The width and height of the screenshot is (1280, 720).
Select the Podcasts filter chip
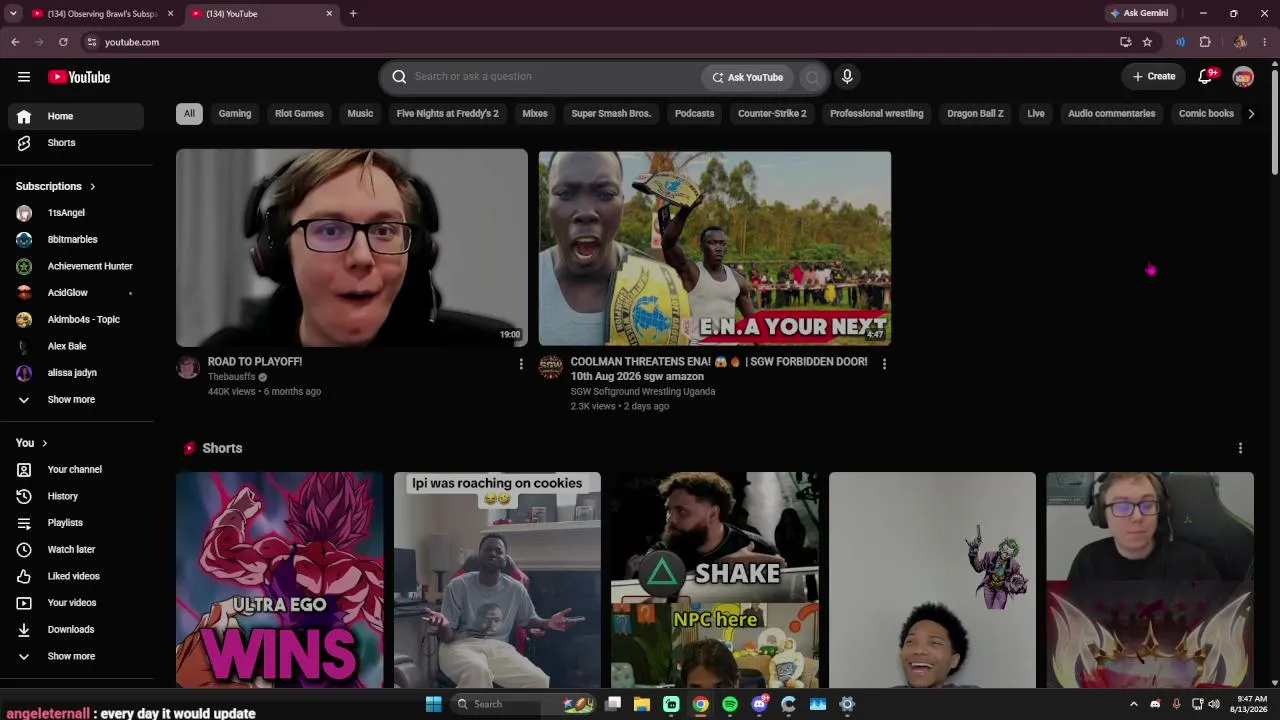[694, 114]
